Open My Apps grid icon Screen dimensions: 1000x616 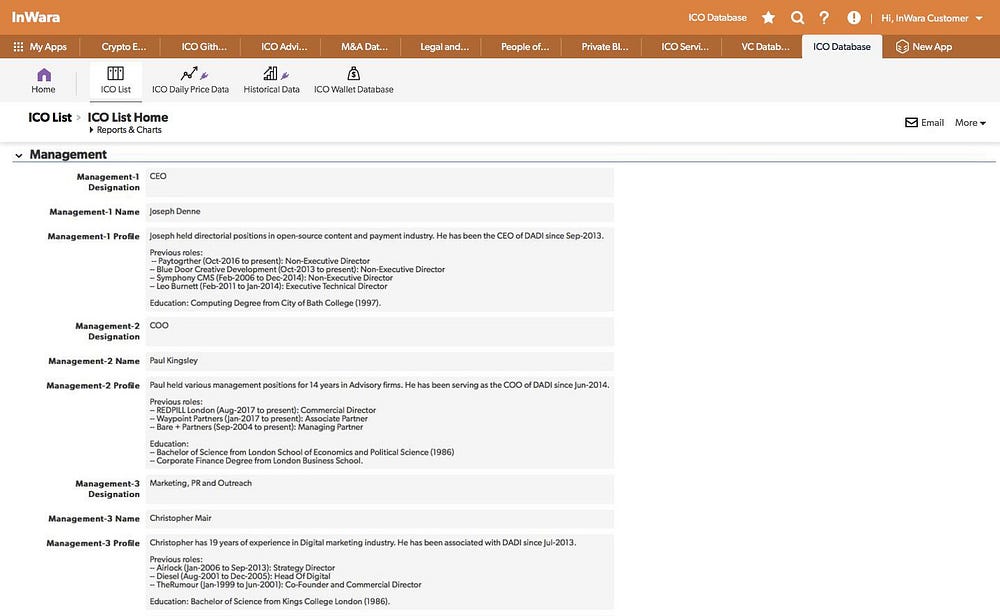(18, 47)
